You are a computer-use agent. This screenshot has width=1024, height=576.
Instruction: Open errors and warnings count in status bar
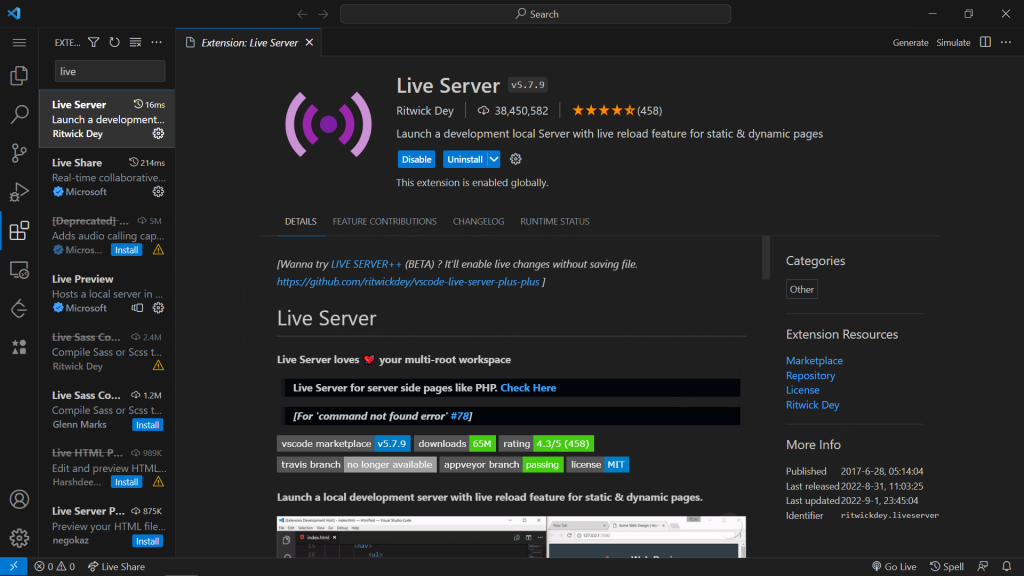[x=55, y=566]
